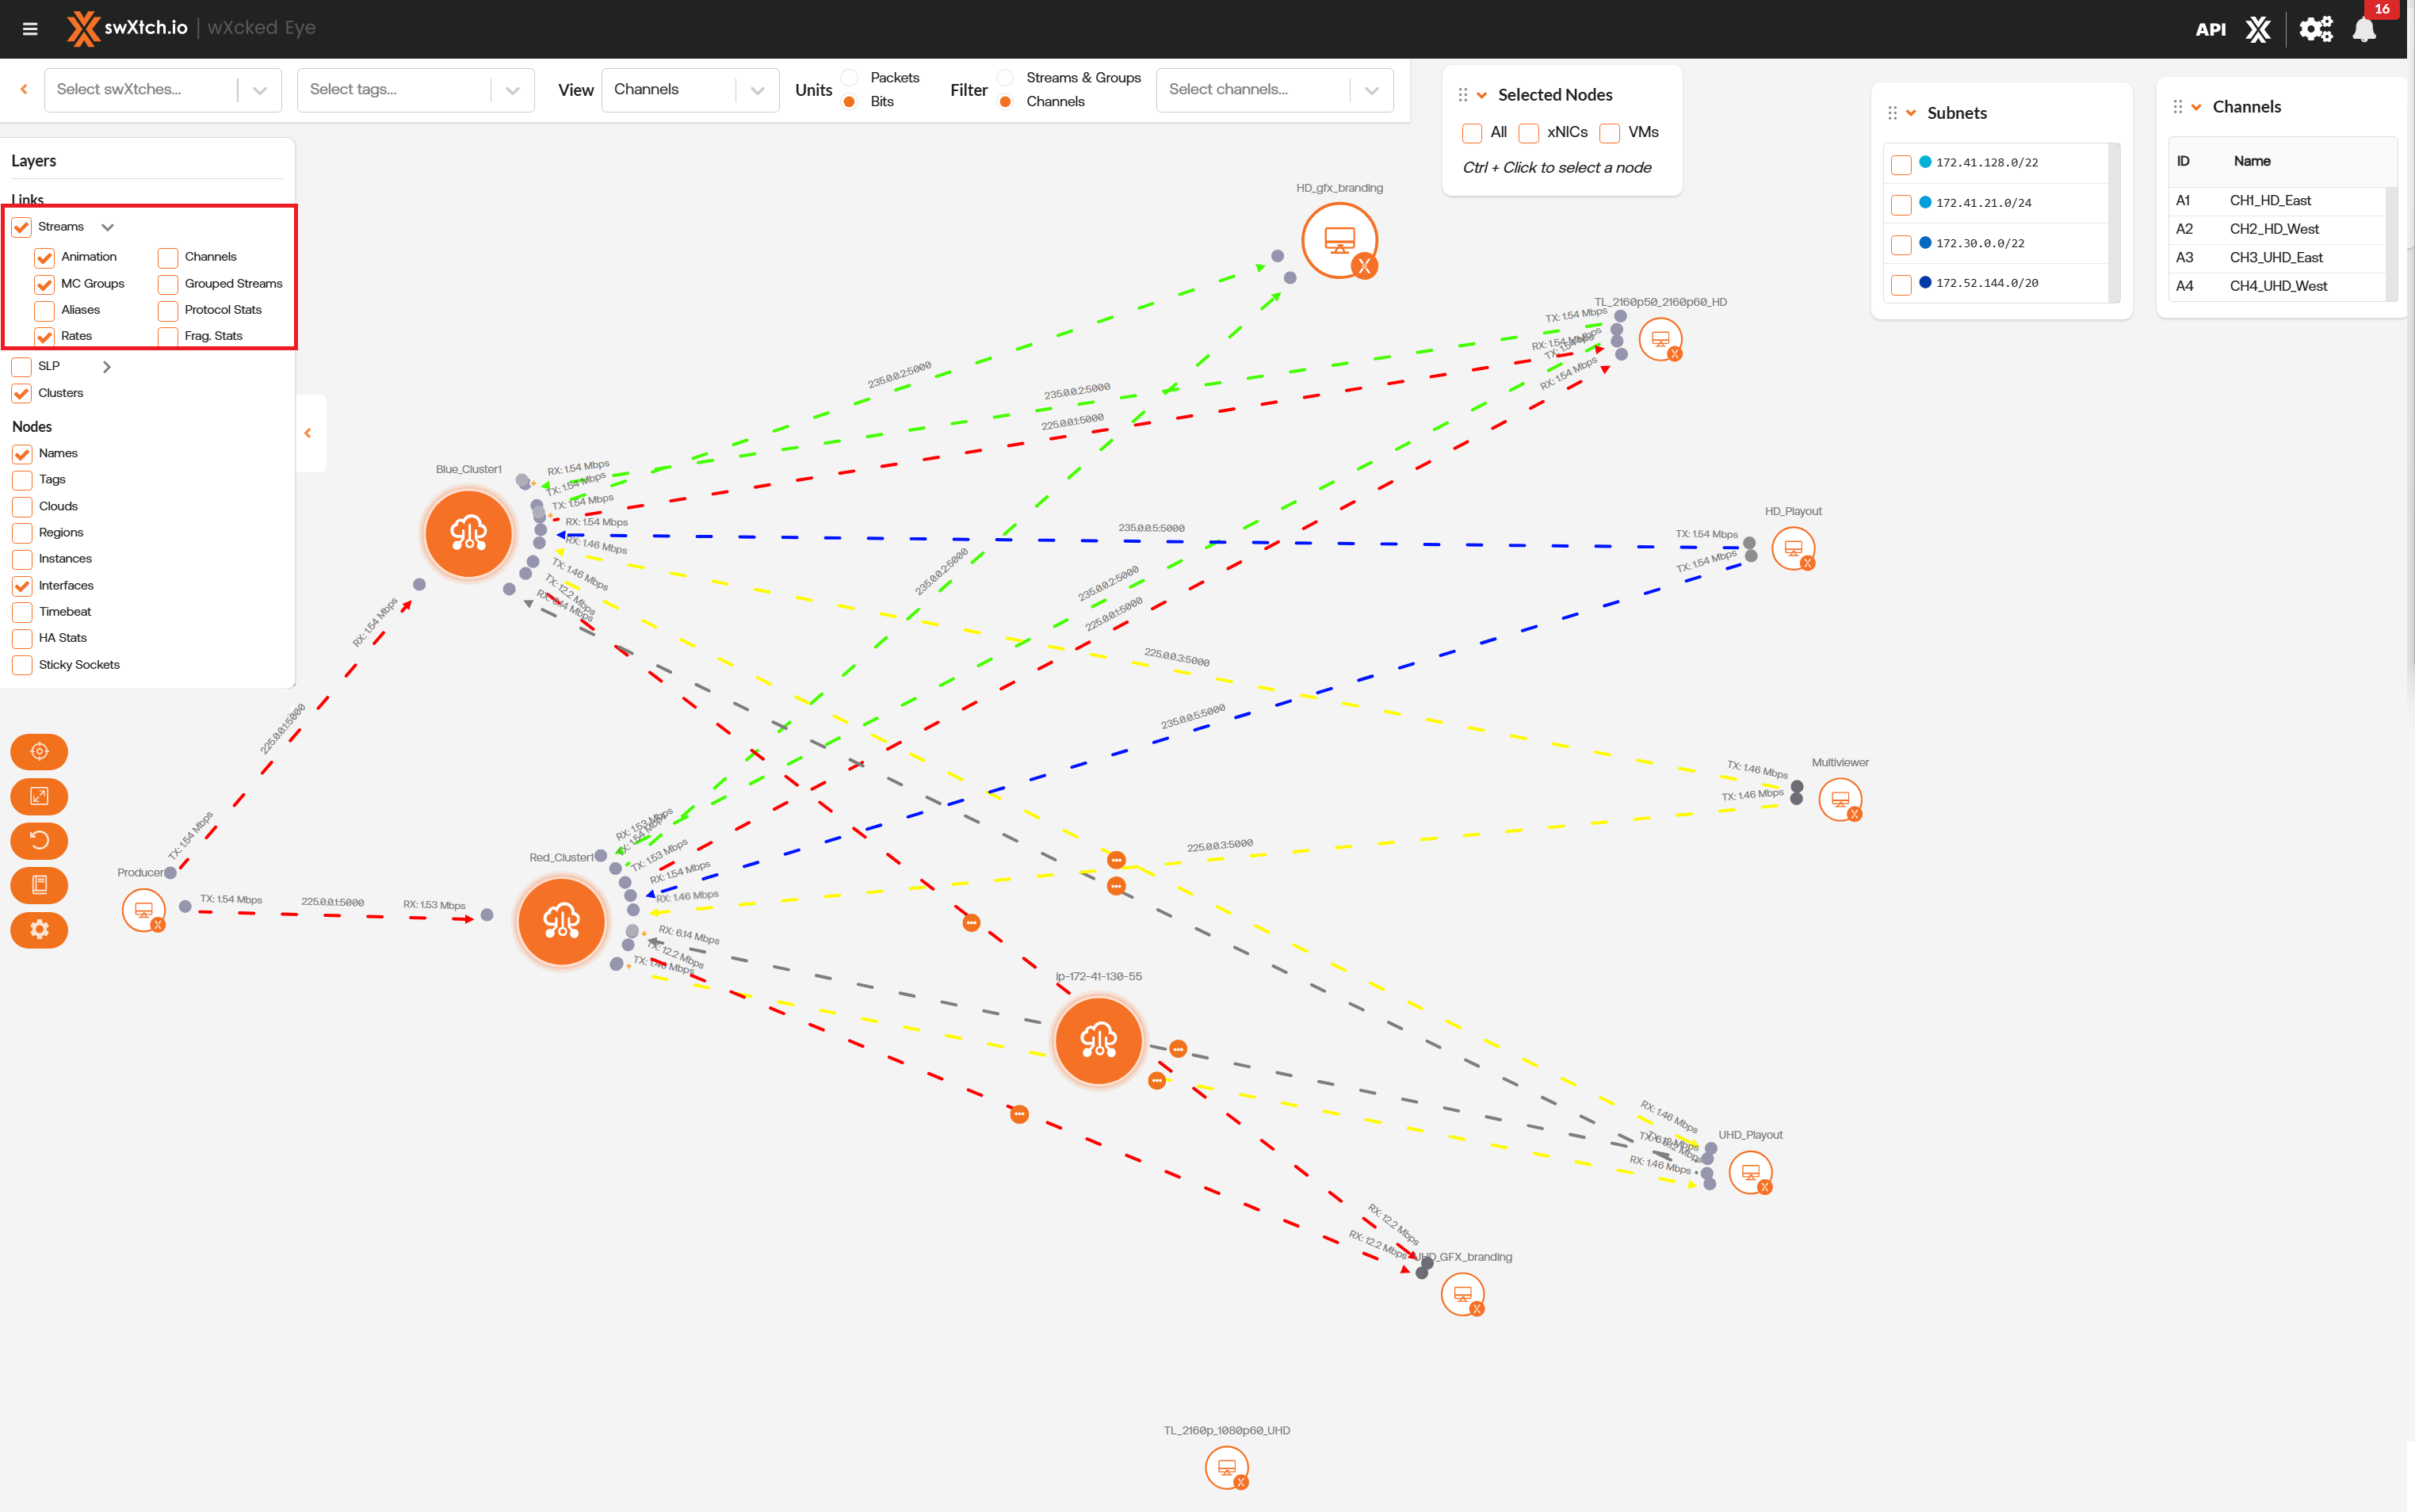Click the Blue_Cluster1 node icon

[468, 533]
